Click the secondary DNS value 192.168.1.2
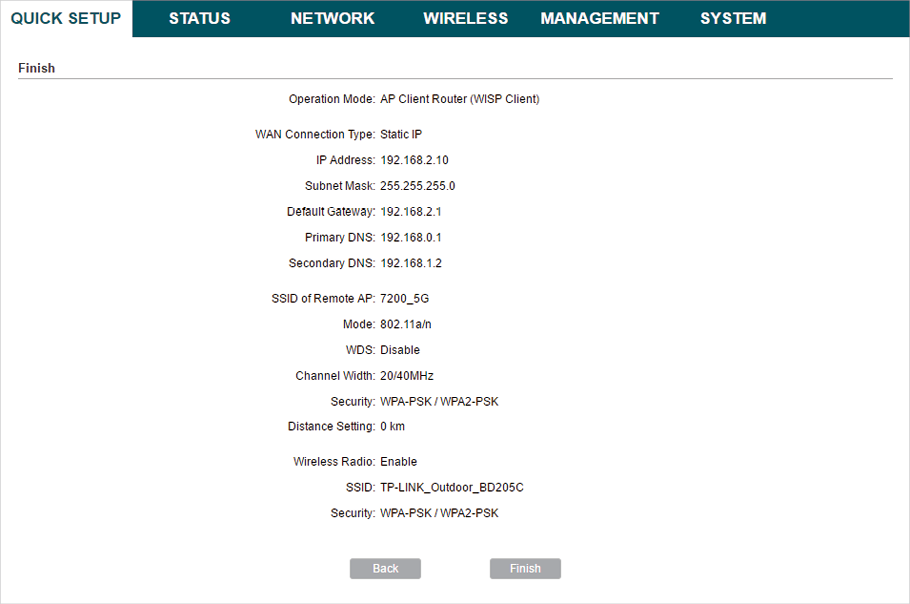910x604 pixels. [410, 264]
